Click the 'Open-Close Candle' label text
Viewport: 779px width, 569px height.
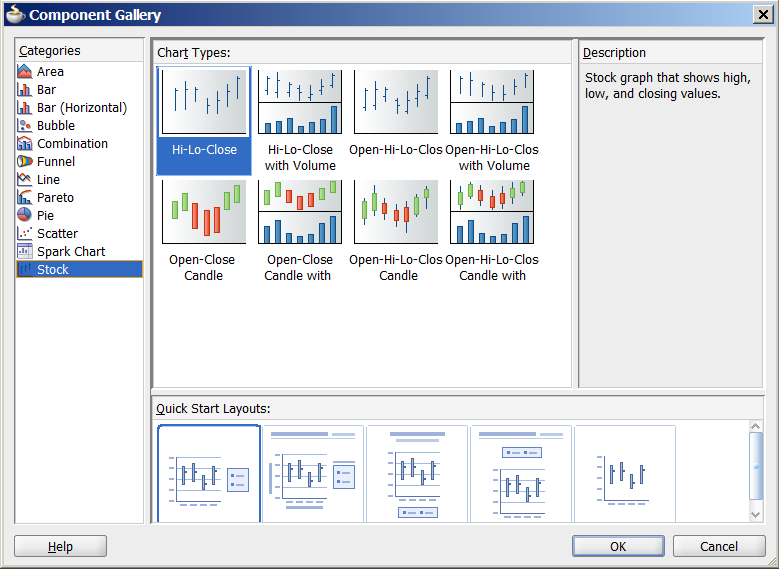pos(202,267)
